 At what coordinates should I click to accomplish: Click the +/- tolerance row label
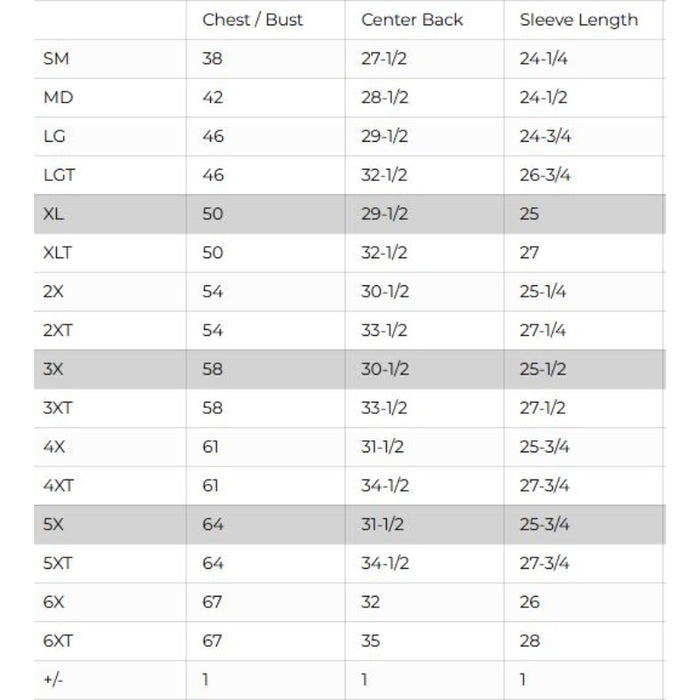[x=54, y=680]
